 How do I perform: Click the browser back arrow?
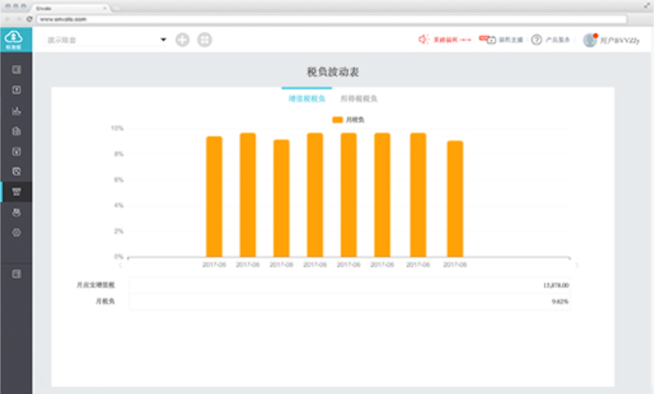[7, 19]
